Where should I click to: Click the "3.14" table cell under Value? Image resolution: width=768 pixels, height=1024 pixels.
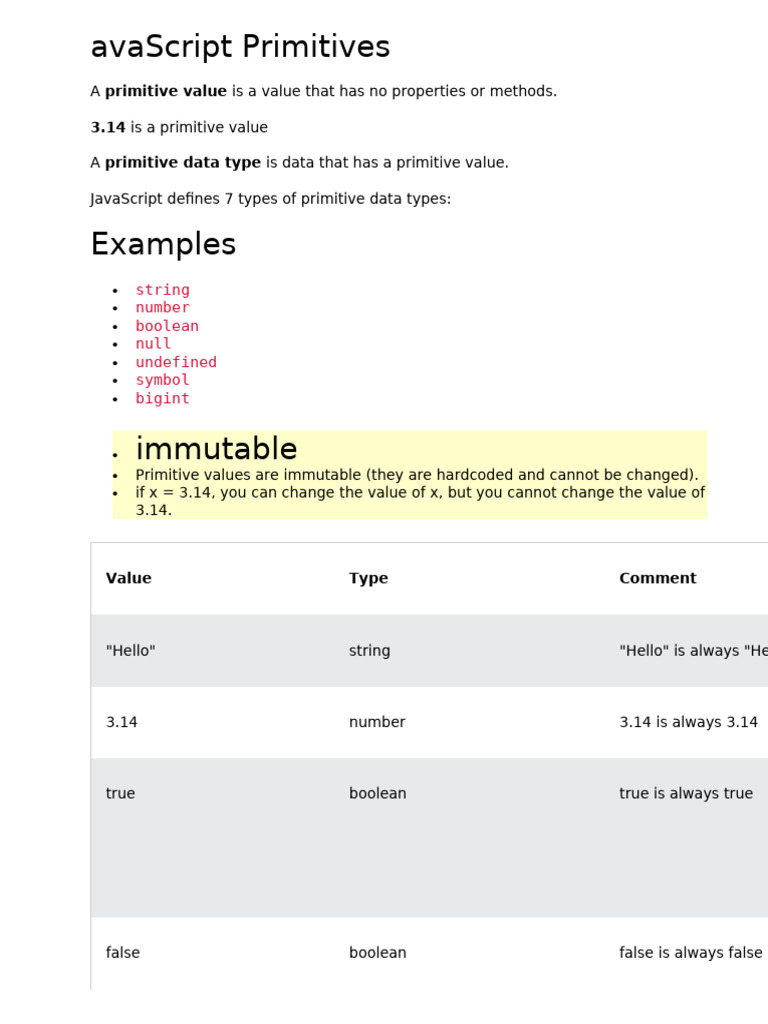pyautogui.click(x=122, y=722)
